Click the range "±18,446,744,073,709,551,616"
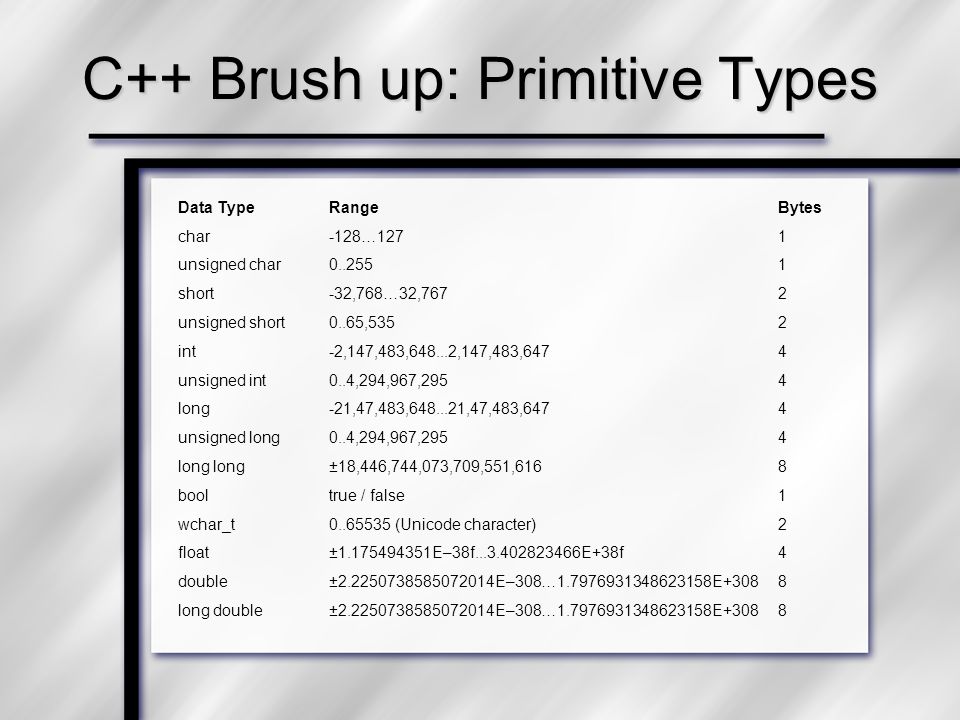 (435, 467)
